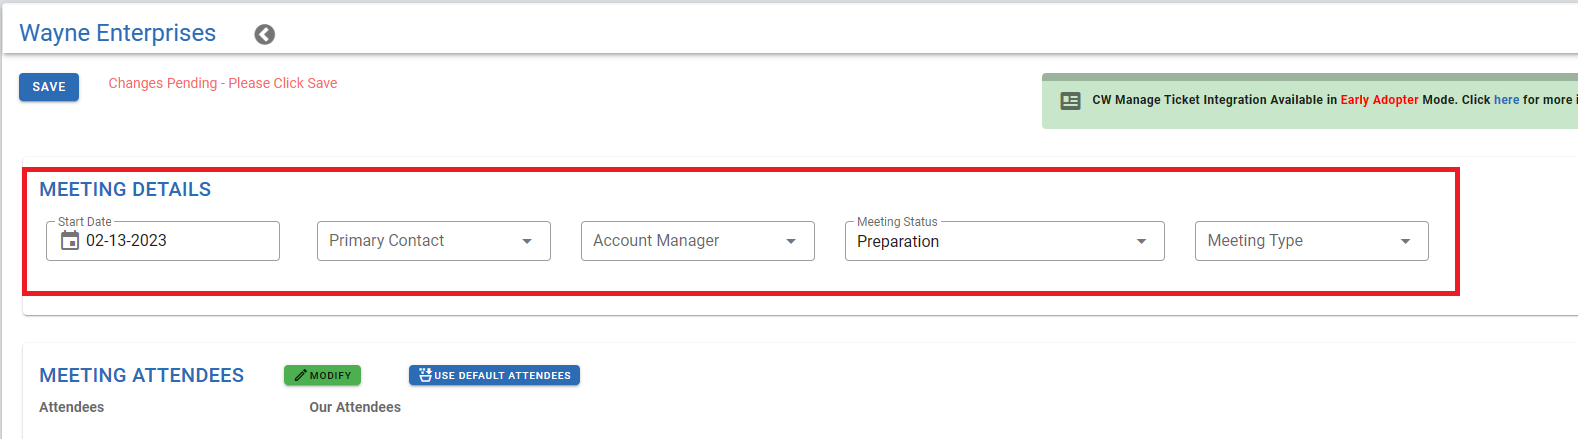1578x439 pixels.
Task: Click the red Early Adopter text
Action: [x=1379, y=100]
